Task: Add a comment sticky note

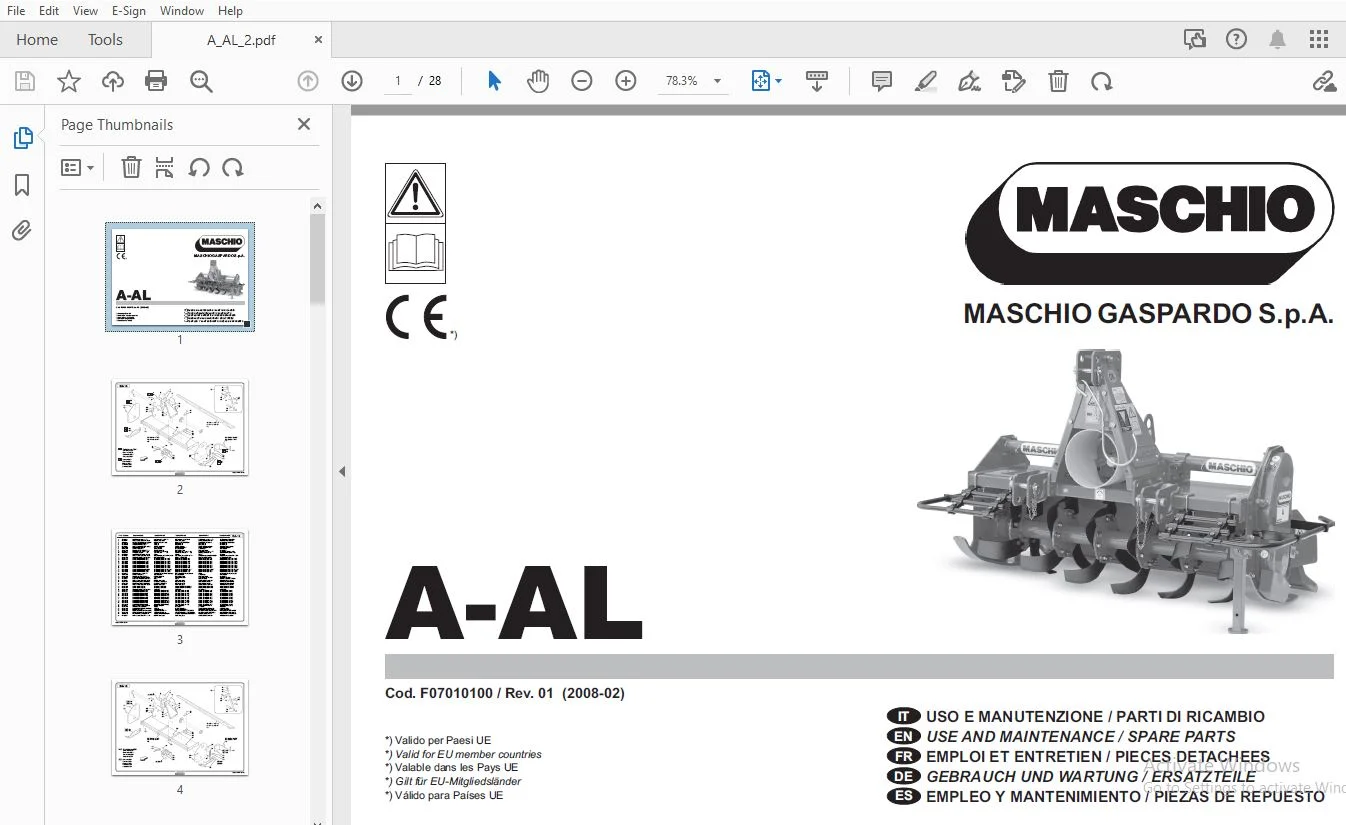Action: tap(882, 81)
